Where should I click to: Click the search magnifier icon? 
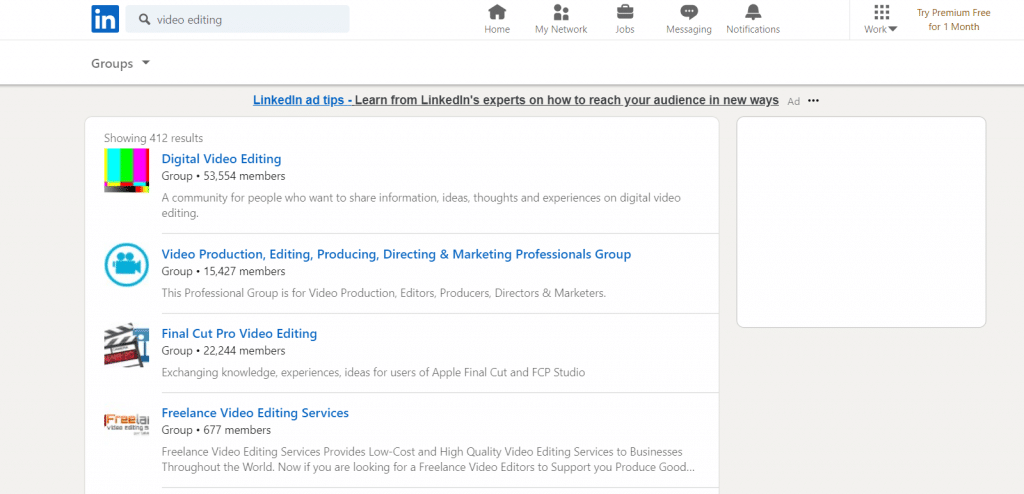(145, 20)
